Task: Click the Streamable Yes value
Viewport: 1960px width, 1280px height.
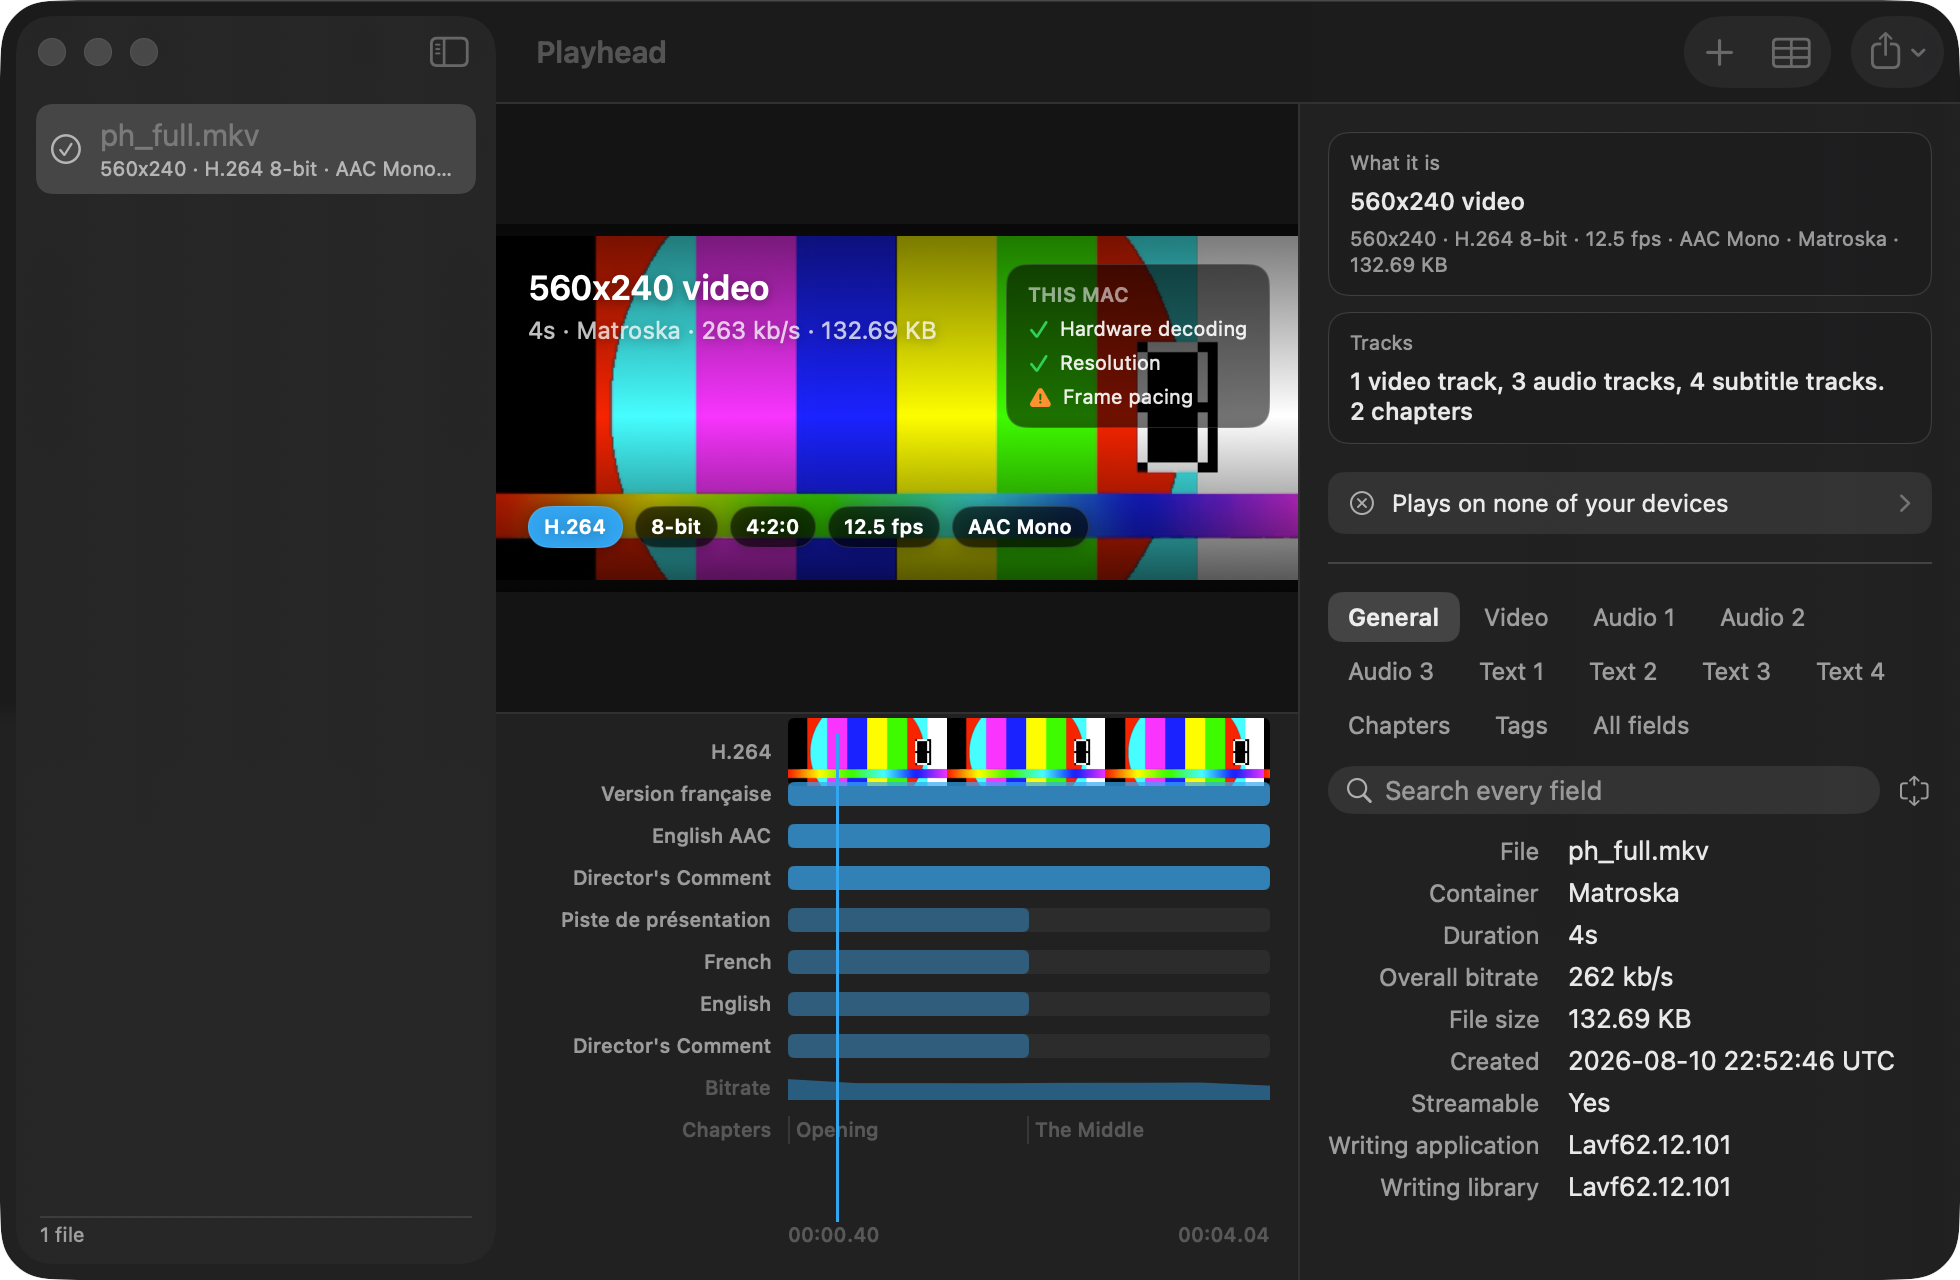Action: tap(1589, 1103)
